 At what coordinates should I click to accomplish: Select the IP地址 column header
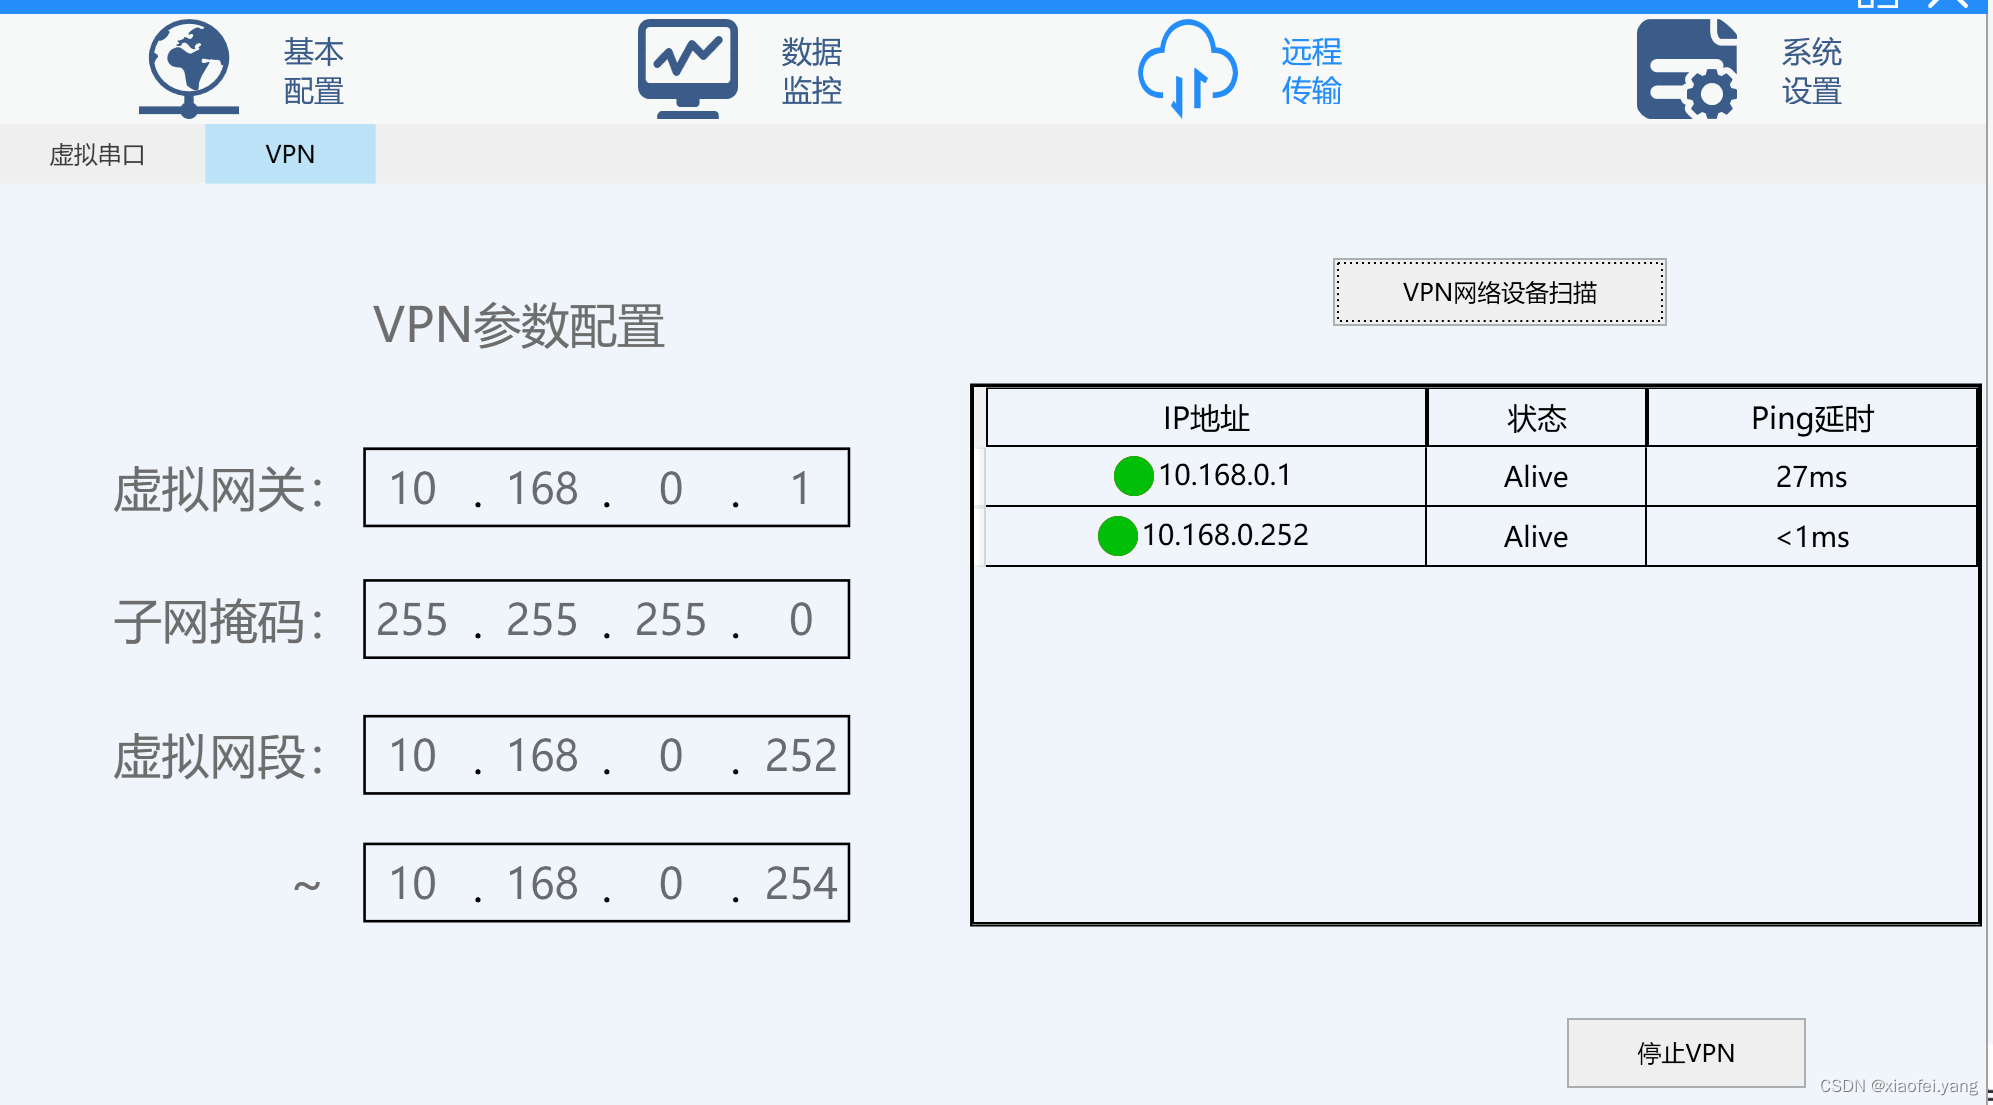point(1203,417)
